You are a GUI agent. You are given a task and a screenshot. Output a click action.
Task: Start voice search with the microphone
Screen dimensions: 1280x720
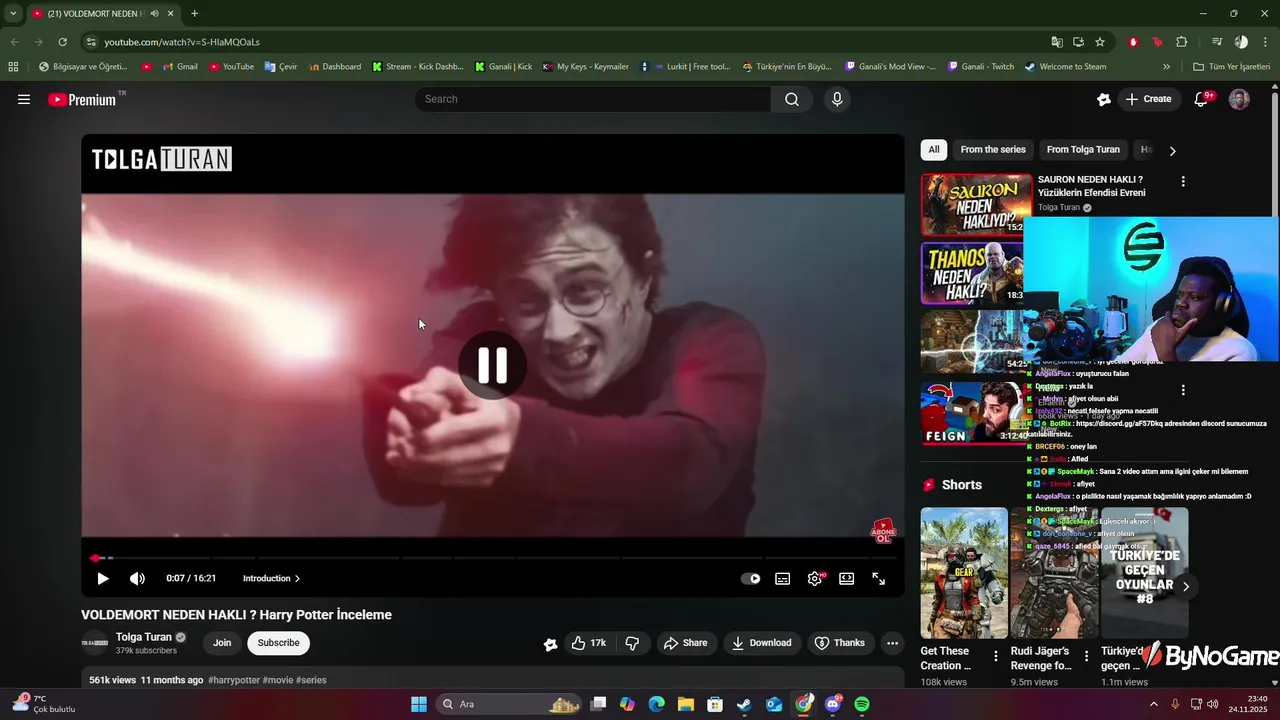pos(837,99)
